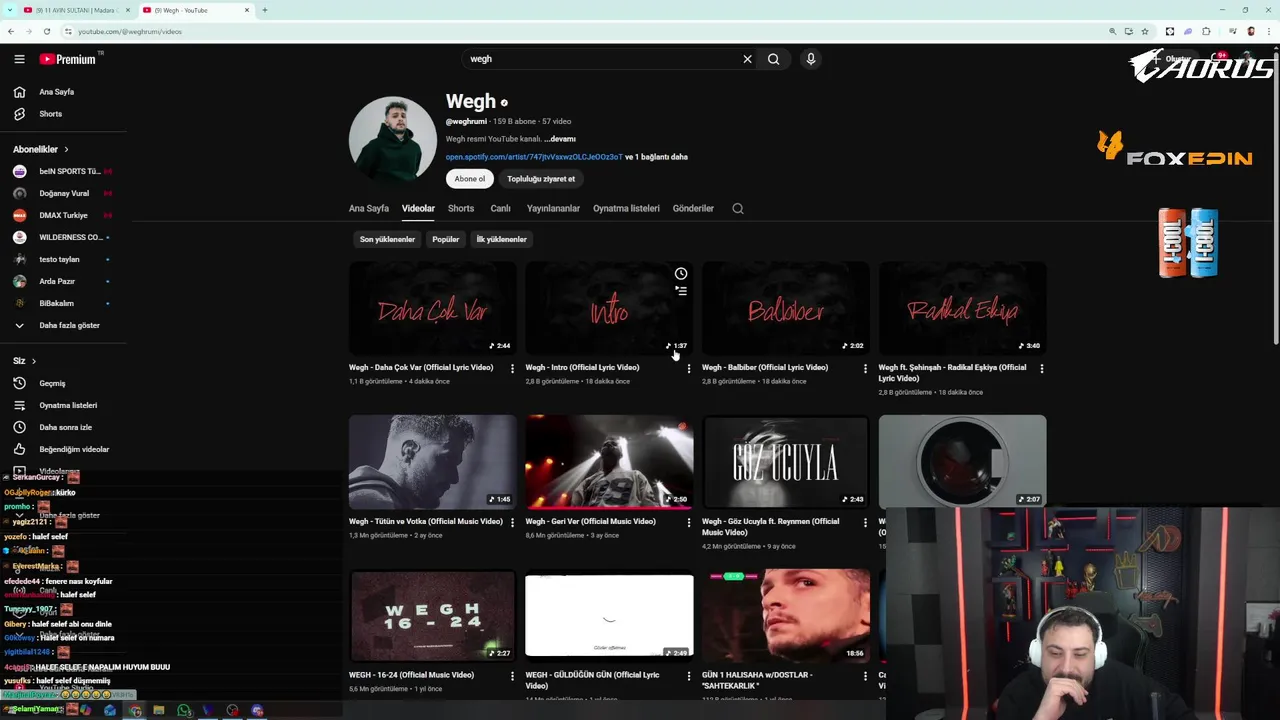
Task: Add Intro video to watch later
Action: (681, 274)
